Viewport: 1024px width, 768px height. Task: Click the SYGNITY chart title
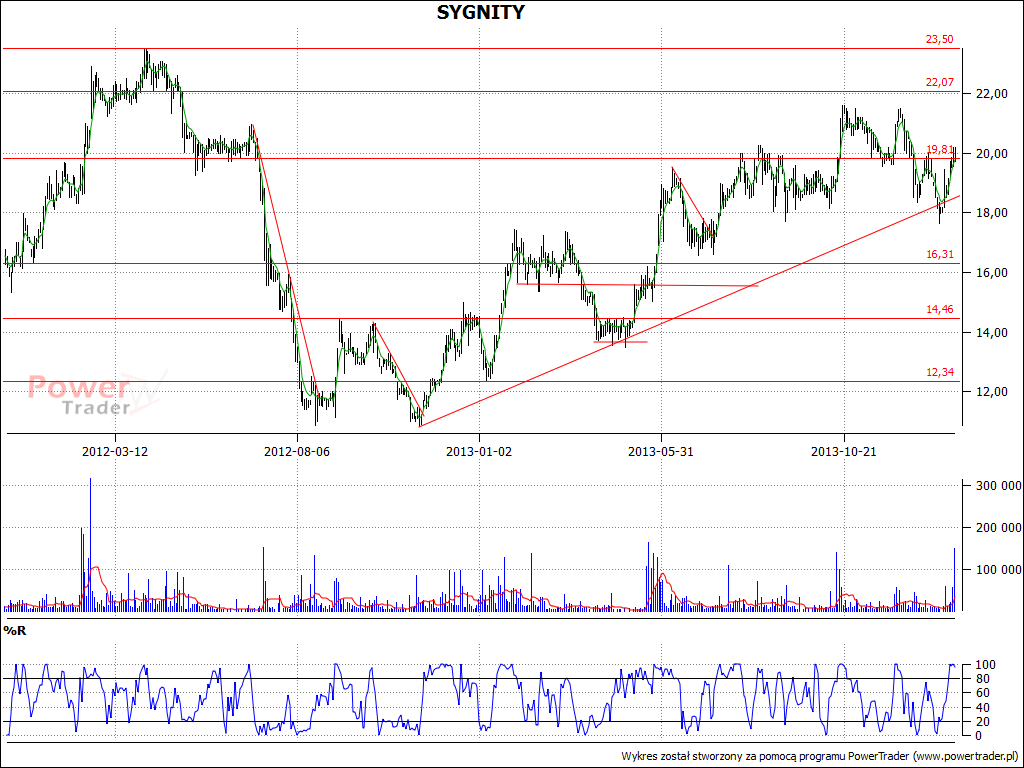(x=480, y=12)
